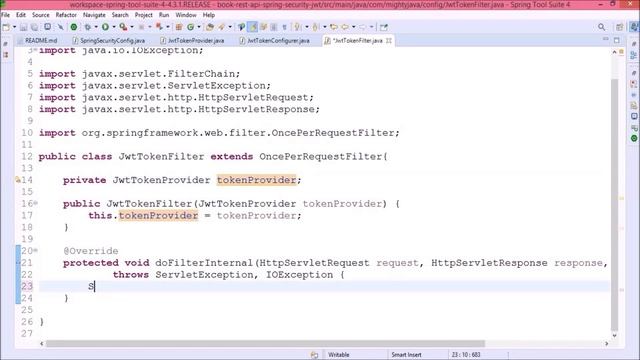
Task: Click the Open Task pencil icon
Action: pos(222,27)
